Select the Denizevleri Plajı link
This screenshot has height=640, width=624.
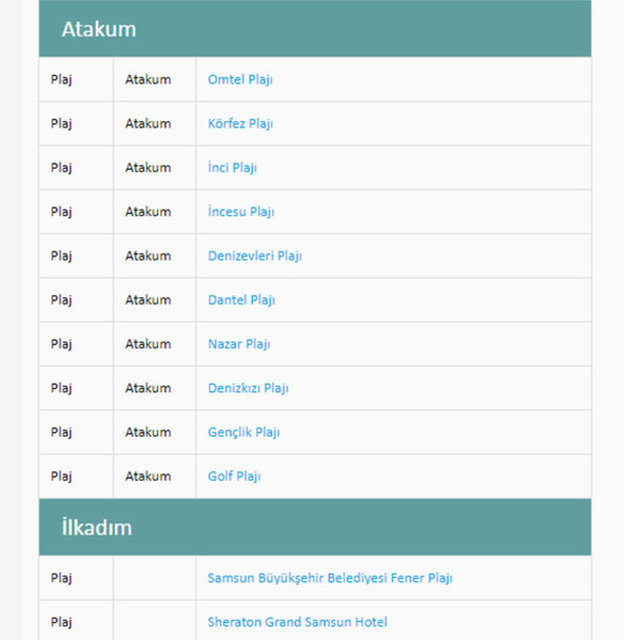tap(255, 256)
